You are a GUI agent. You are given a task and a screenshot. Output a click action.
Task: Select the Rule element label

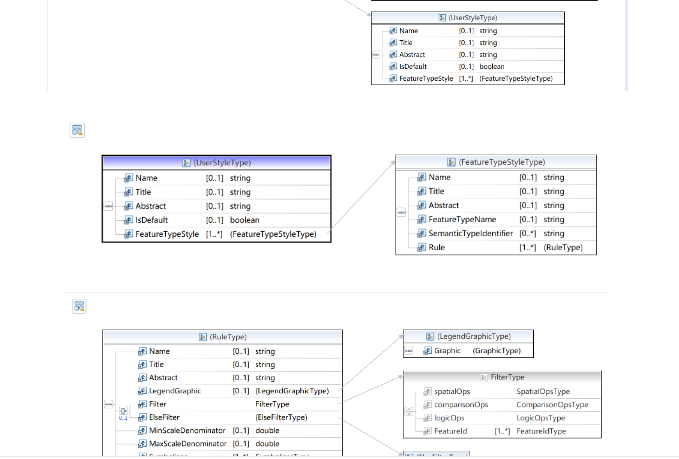click(x=436, y=247)
